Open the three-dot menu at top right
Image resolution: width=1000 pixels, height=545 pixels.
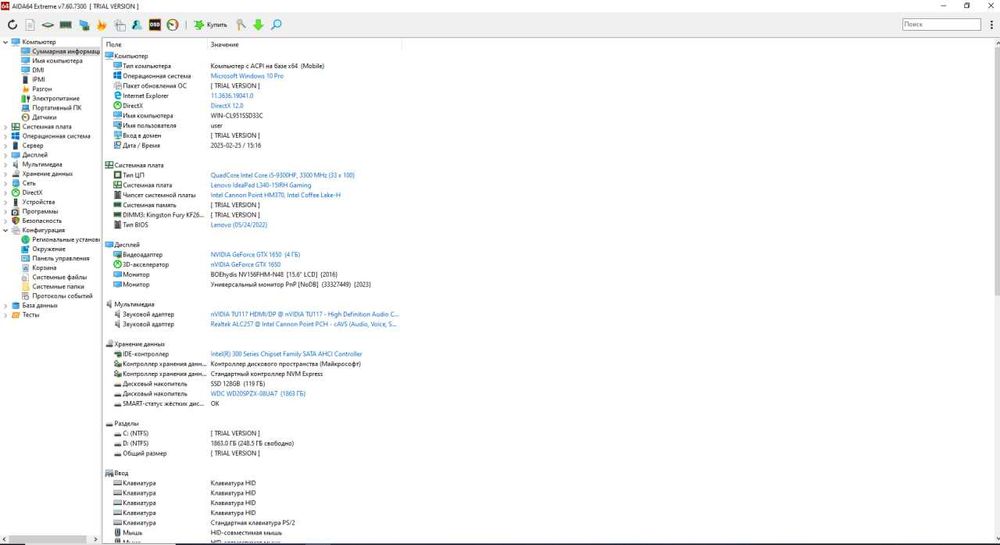992,24
